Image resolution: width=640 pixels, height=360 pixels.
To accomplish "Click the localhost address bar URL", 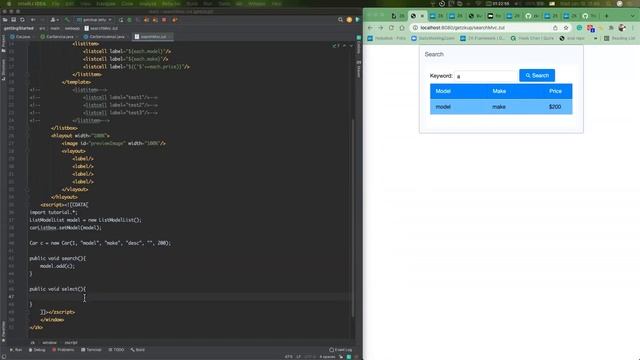I will (462, 28).
